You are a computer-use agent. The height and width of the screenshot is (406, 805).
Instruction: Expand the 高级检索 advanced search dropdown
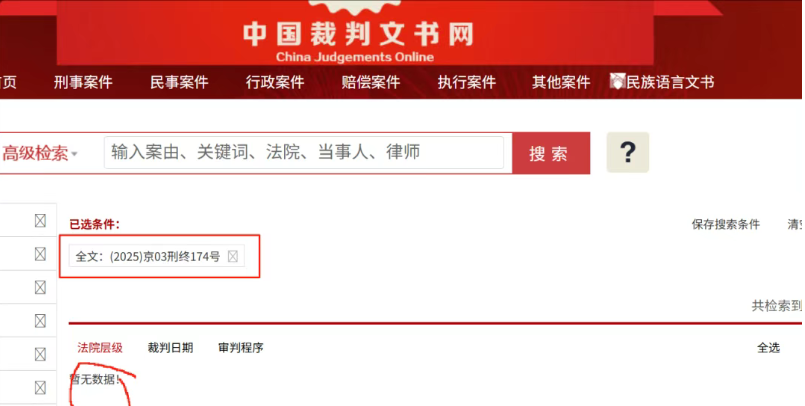click(40, 153)
